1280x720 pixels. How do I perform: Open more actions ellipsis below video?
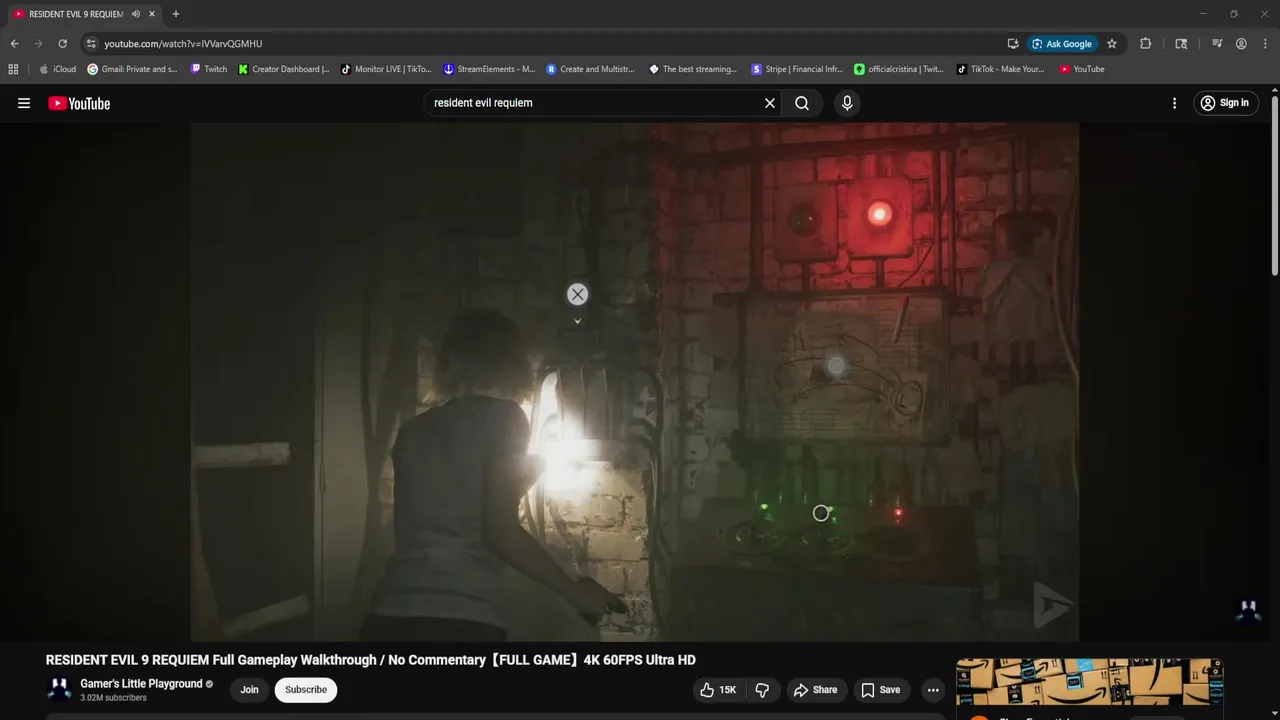click(x=933, y=690)
